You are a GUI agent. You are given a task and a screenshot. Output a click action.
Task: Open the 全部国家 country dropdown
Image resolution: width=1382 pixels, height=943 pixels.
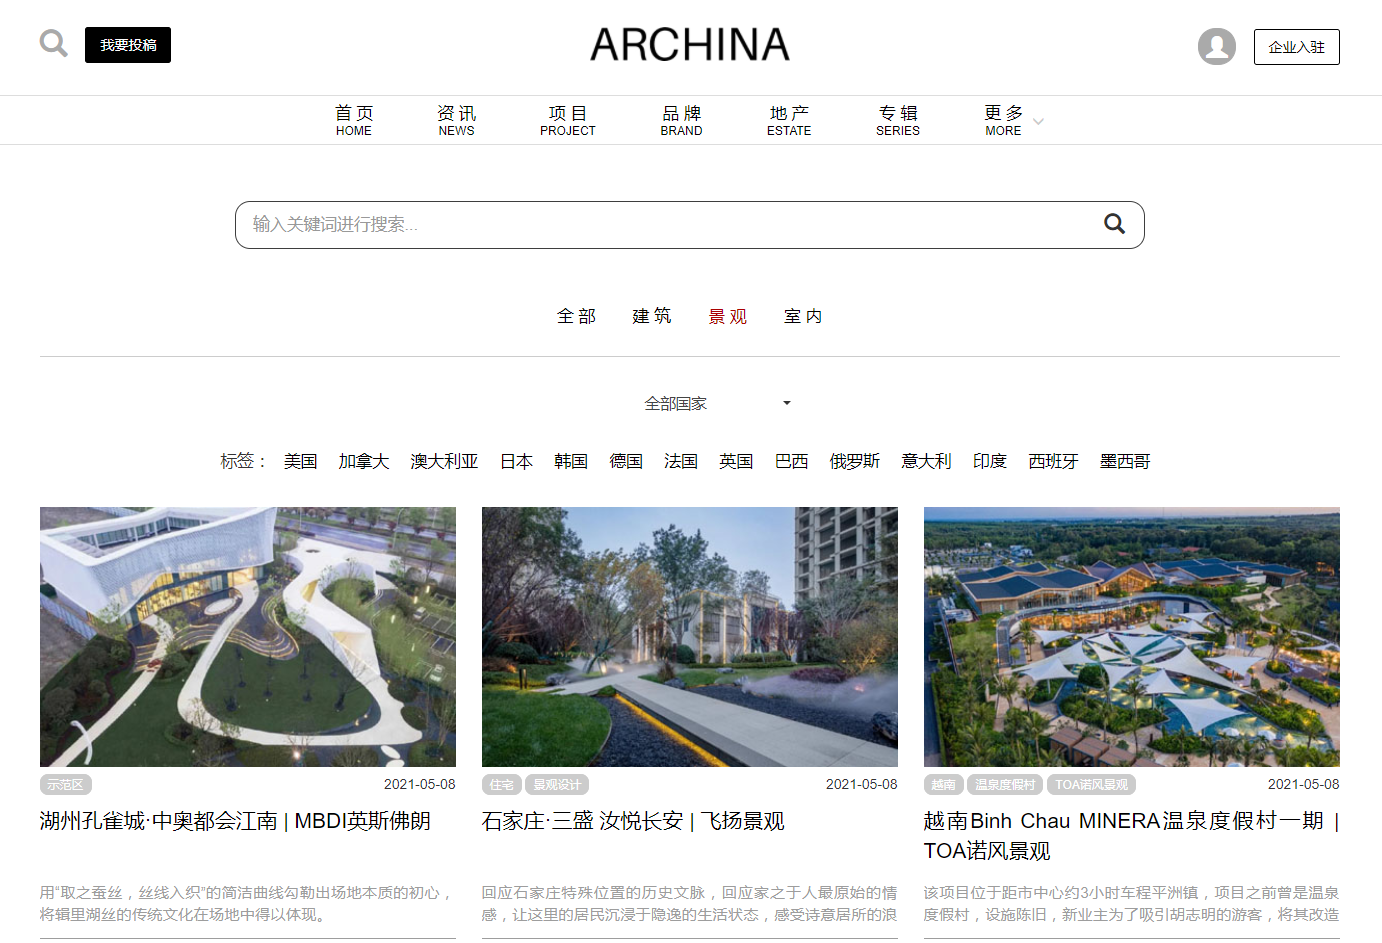tap(717, 403)
